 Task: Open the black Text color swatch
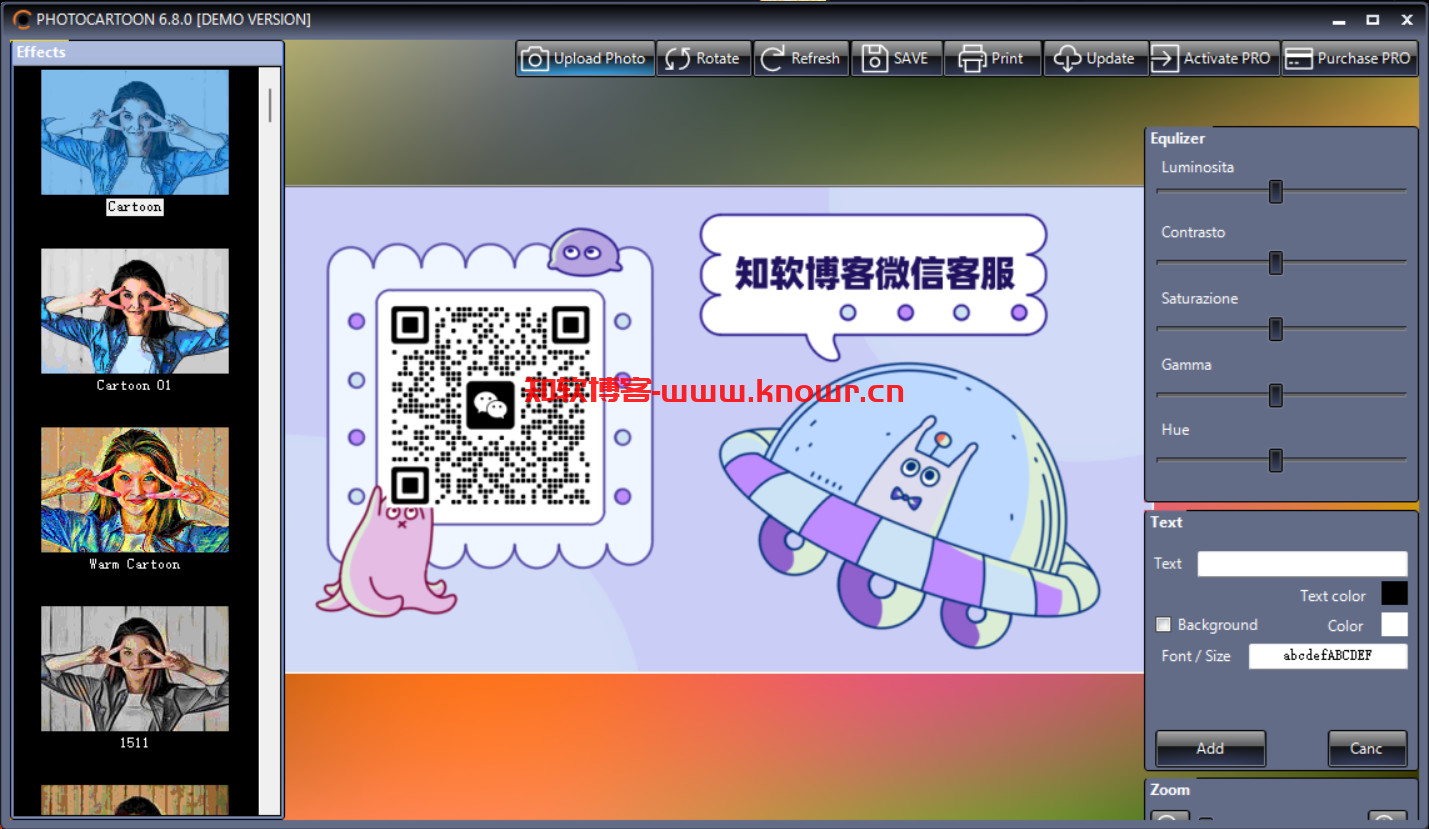1394,594
